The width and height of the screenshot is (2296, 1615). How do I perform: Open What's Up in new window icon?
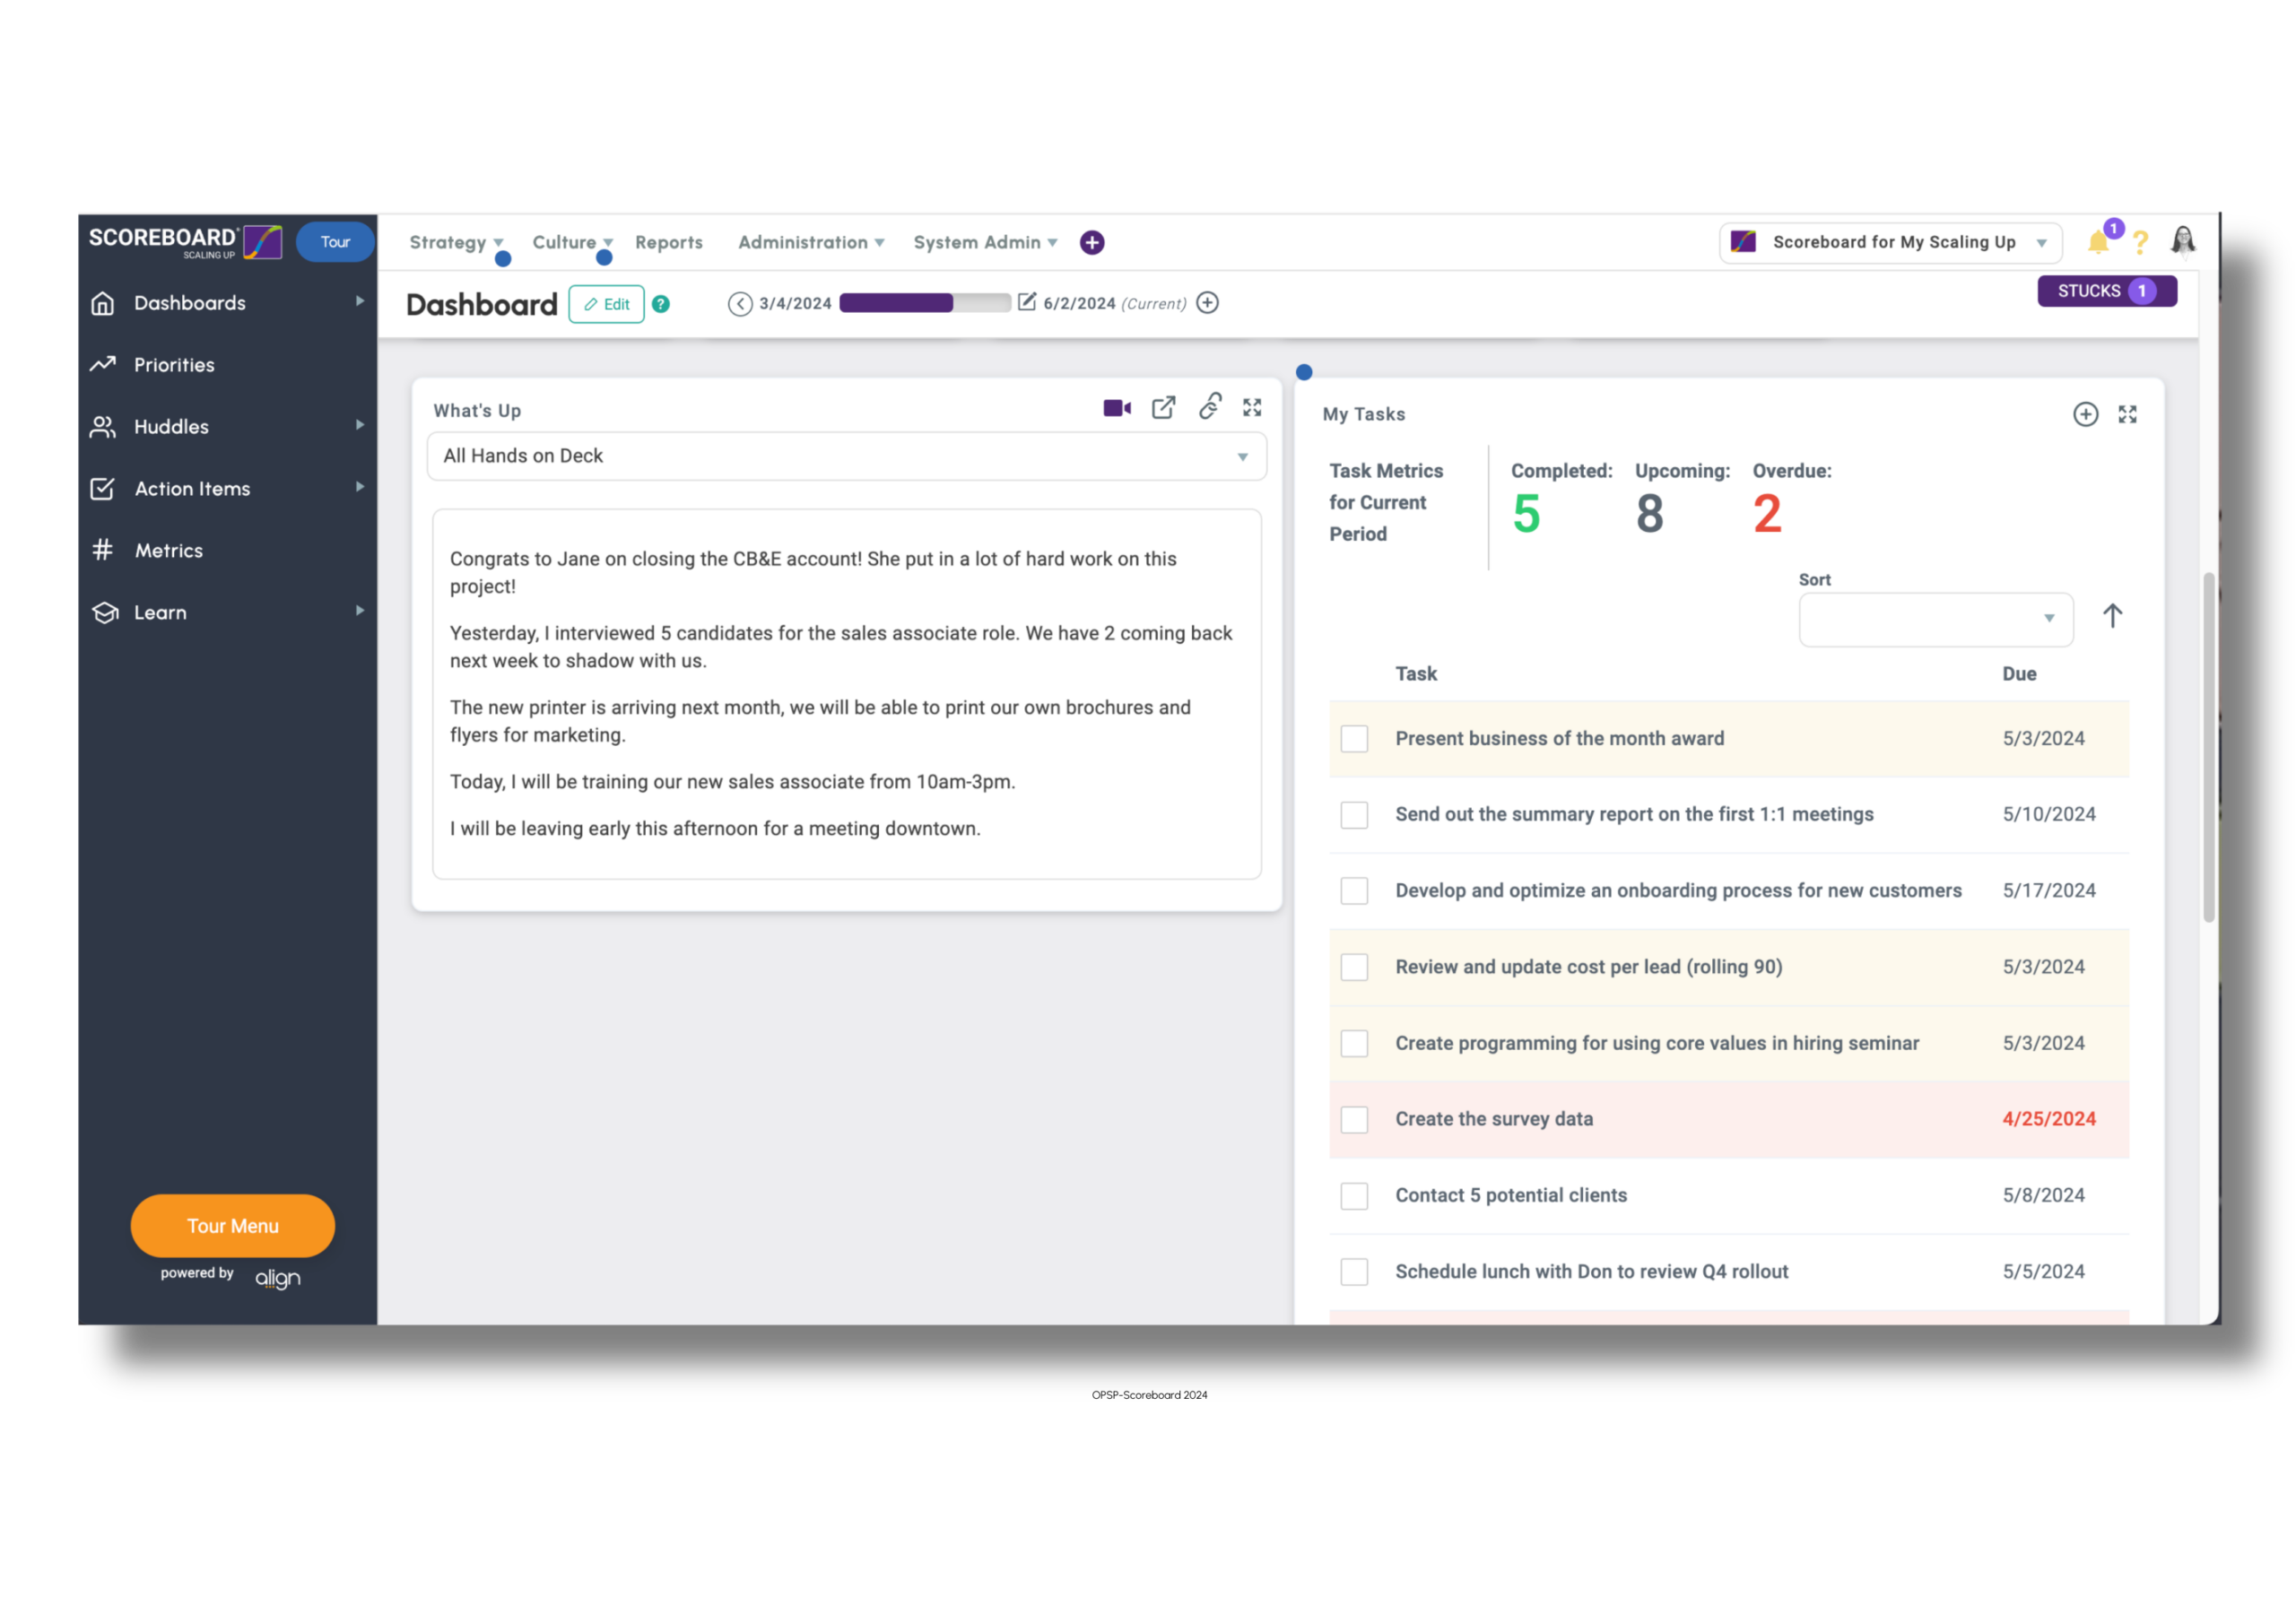point(1164,407)
